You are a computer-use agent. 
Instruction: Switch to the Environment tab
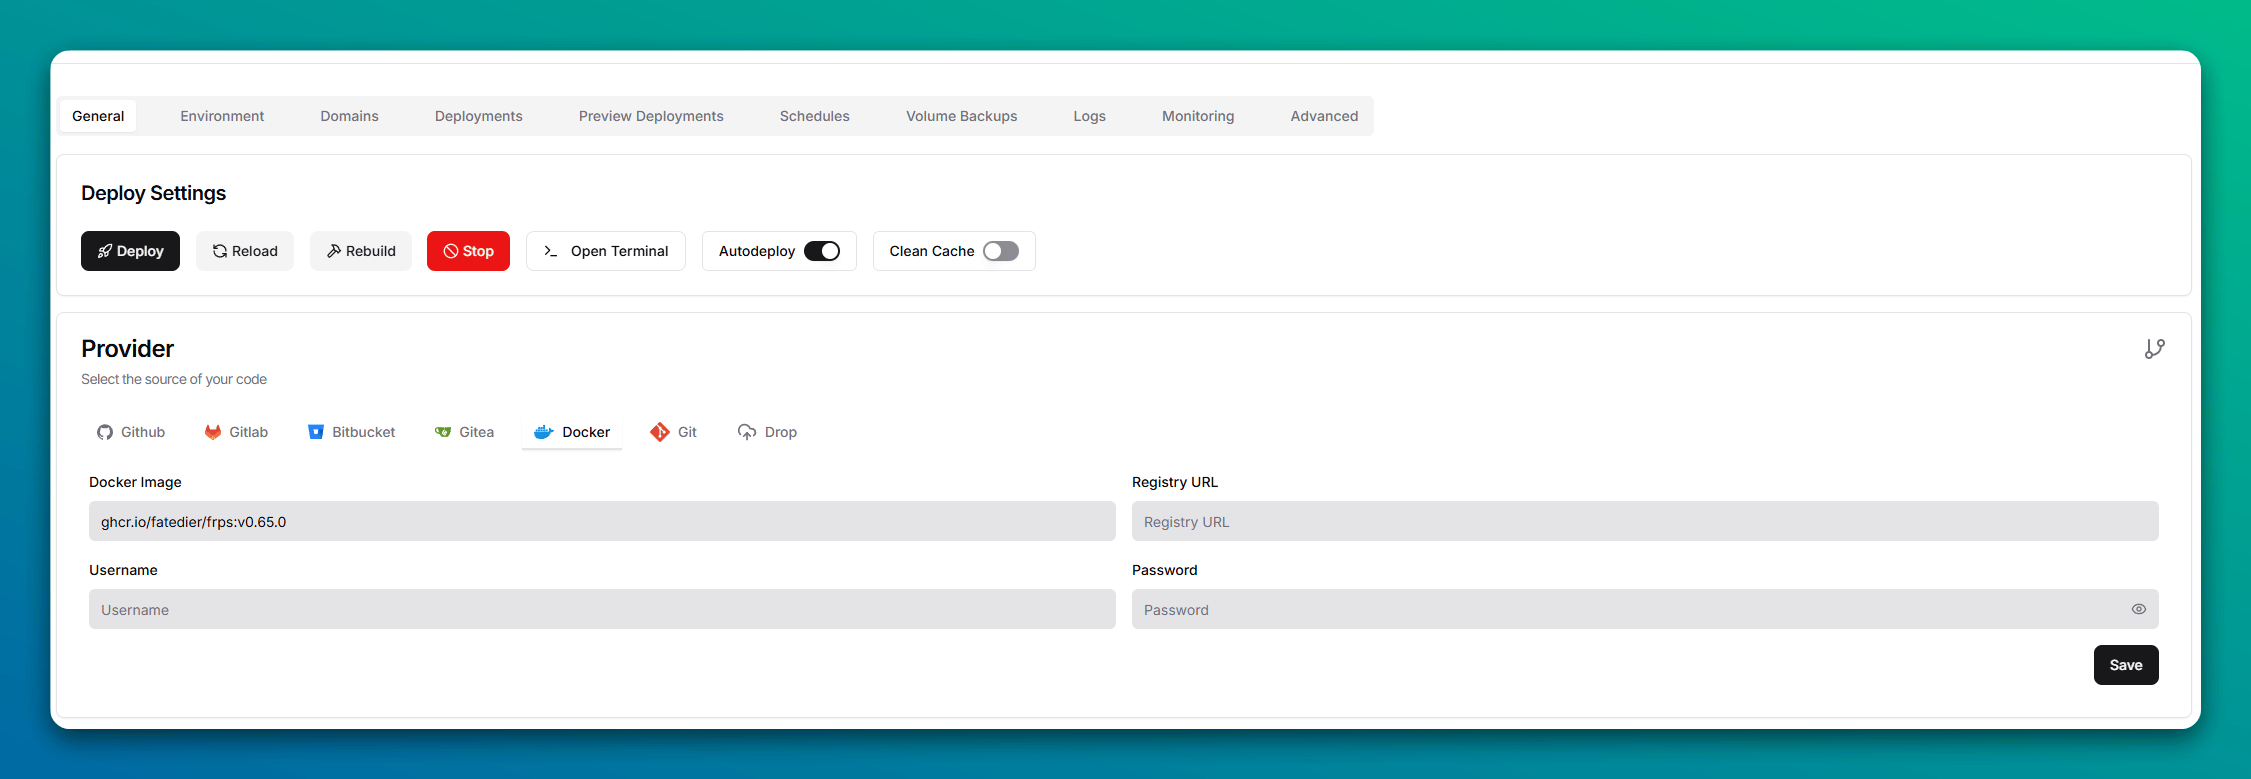pos(222,116)
